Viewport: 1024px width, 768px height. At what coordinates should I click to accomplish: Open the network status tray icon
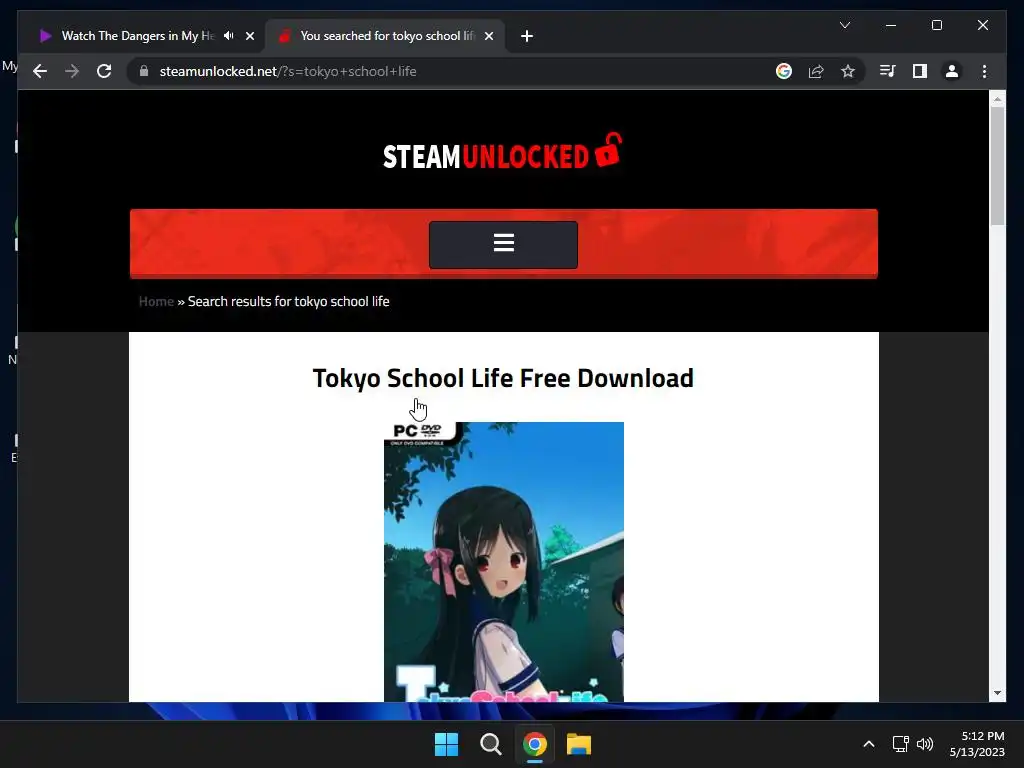click(901, 744)
